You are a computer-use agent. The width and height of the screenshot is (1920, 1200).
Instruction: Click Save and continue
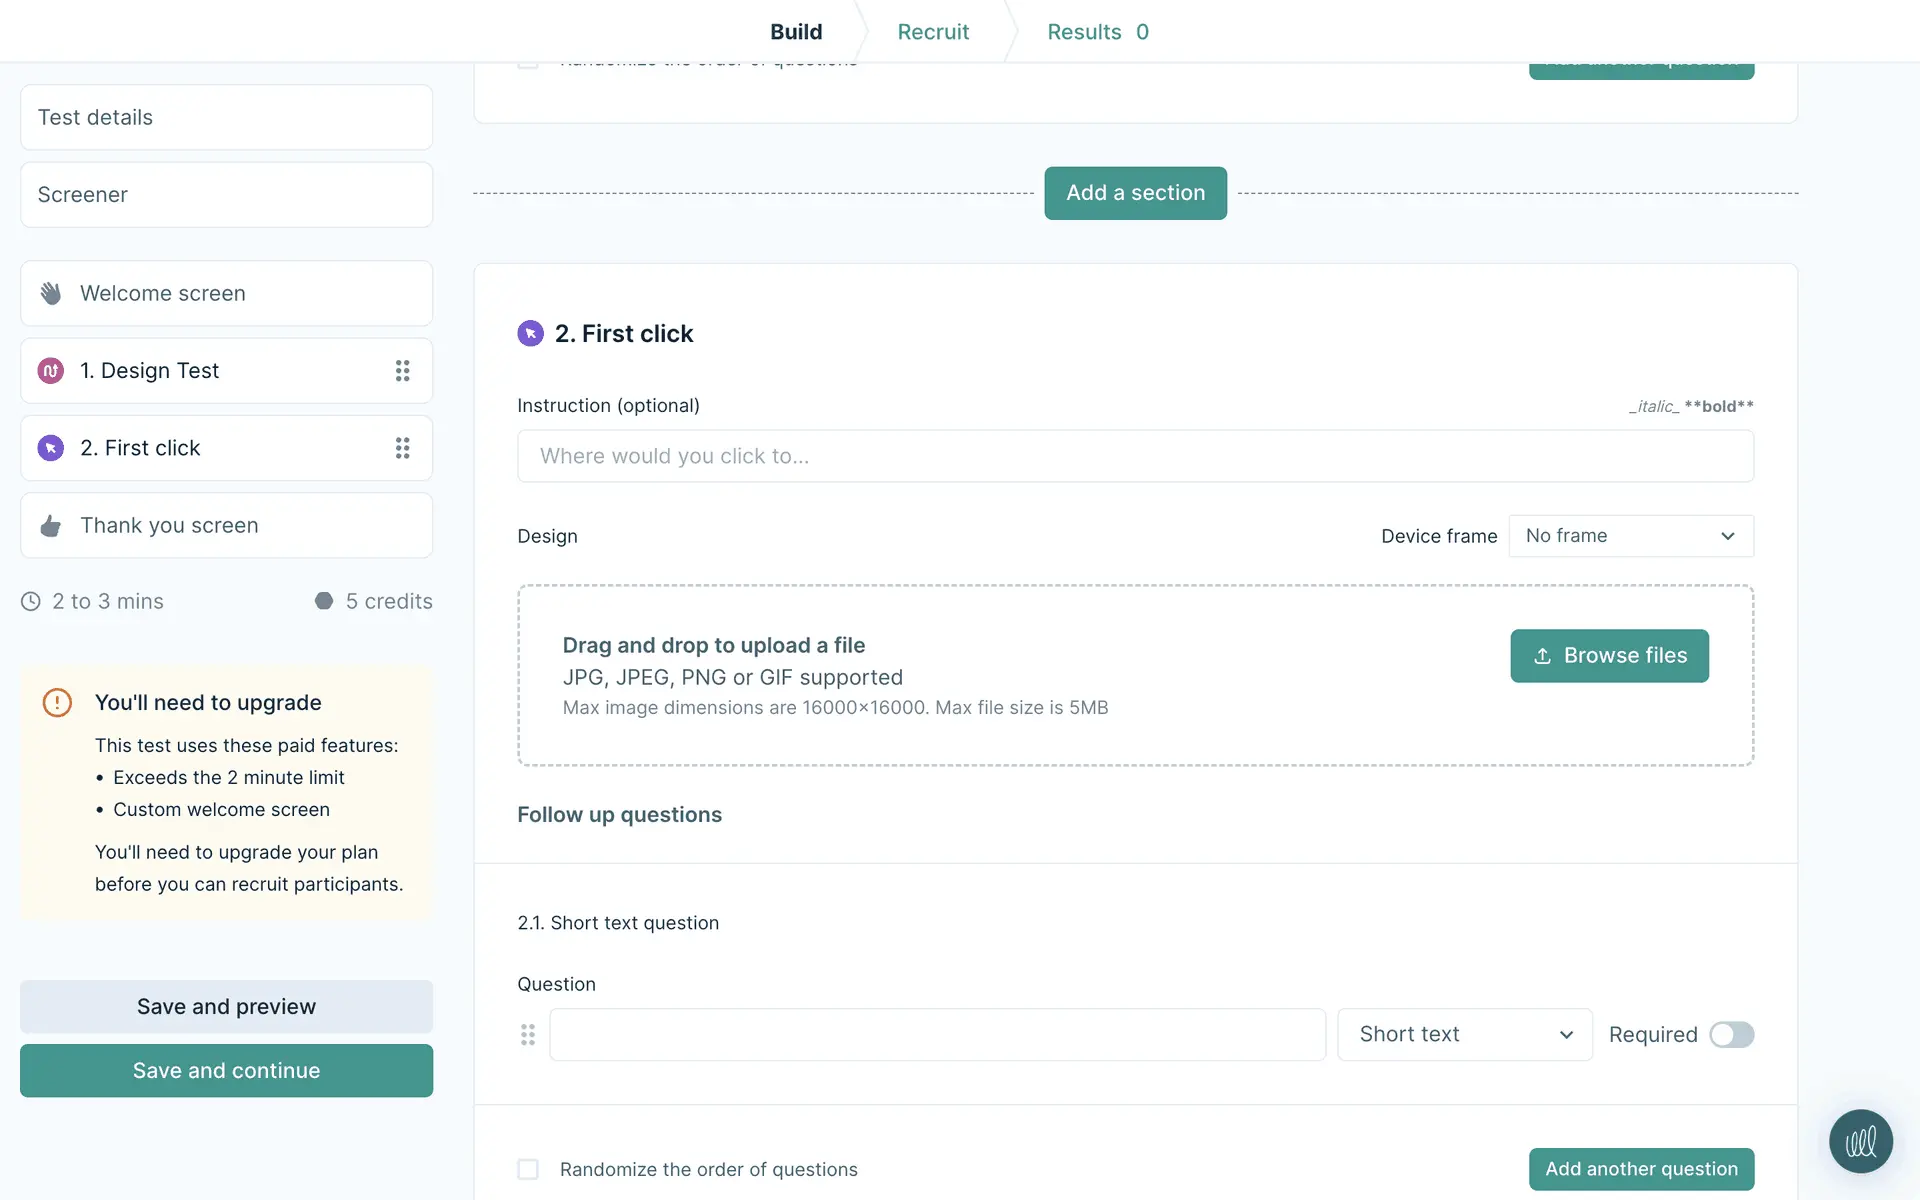pyautogui.click(x=226, y=1071)
